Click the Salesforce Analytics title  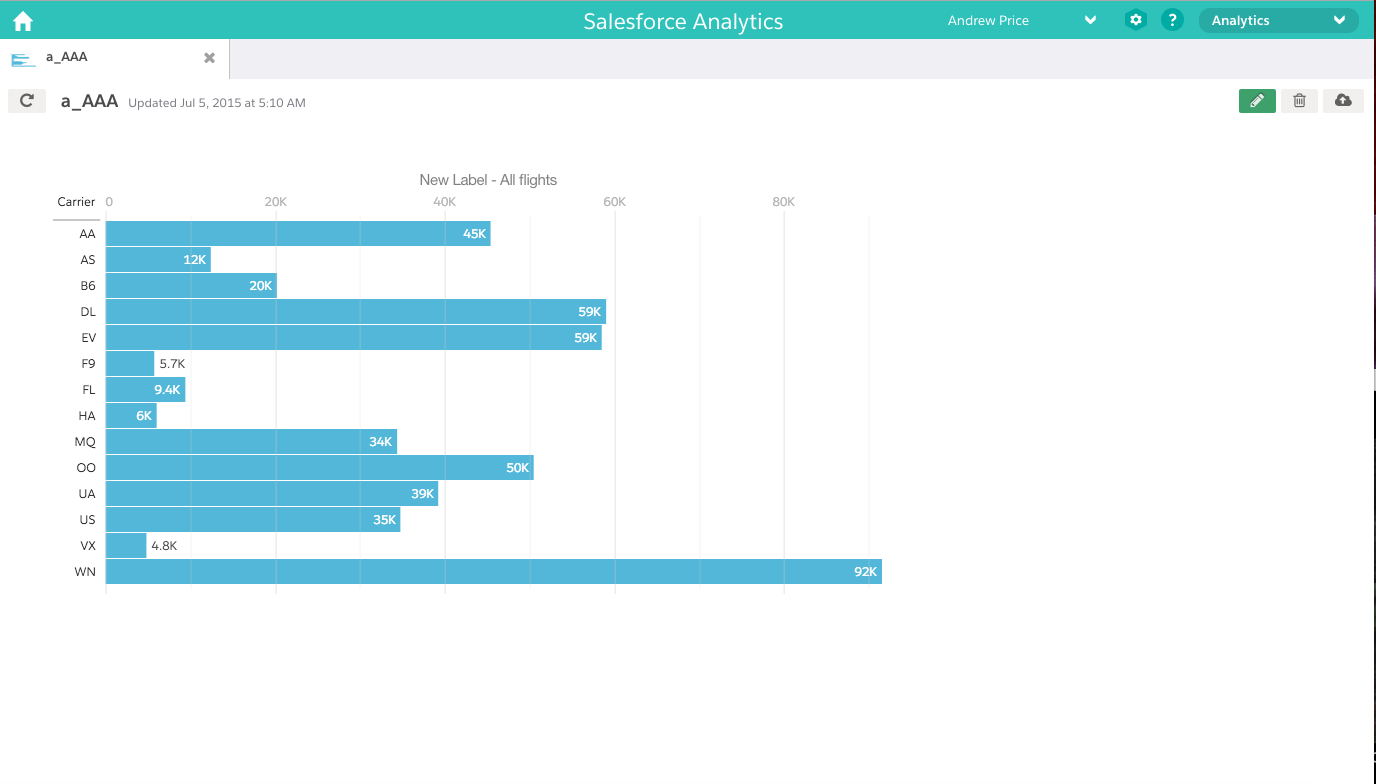tap(683, 21)
